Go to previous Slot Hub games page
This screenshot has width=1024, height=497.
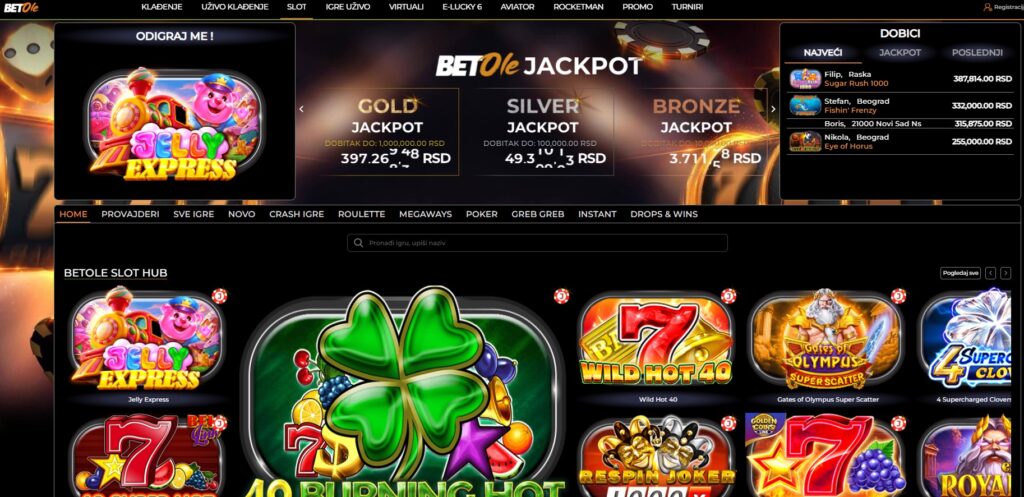pos(991,273)
